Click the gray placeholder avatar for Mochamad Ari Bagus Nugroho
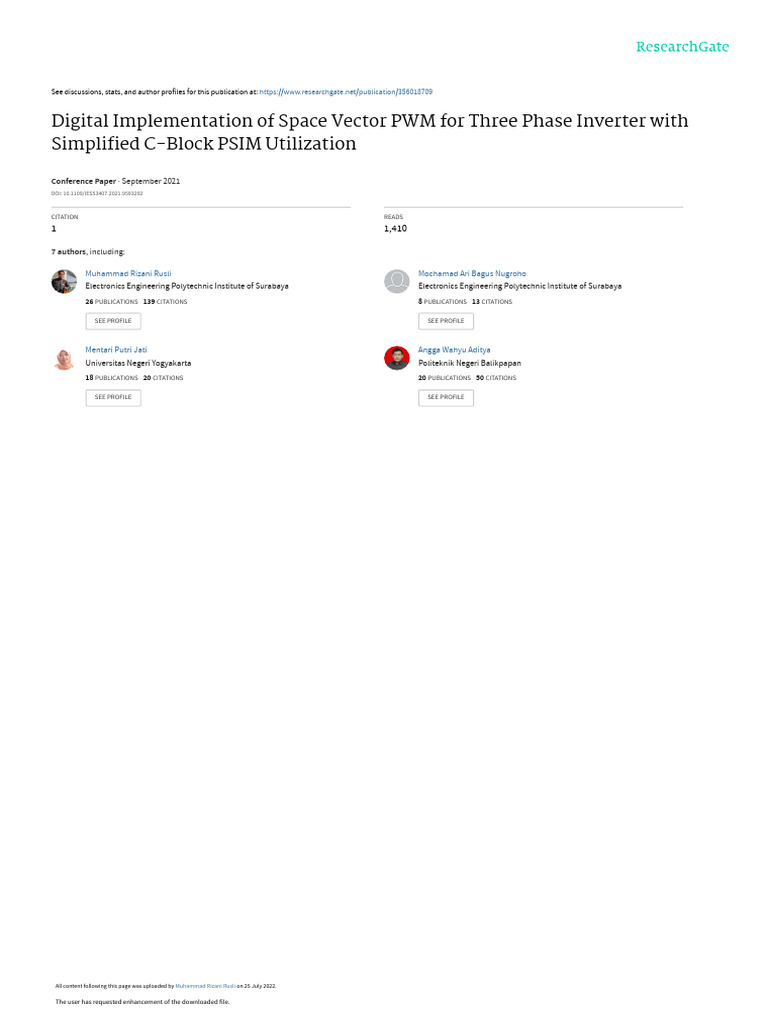The width and height of the screenshot is (768, 1024). [396, 281]
